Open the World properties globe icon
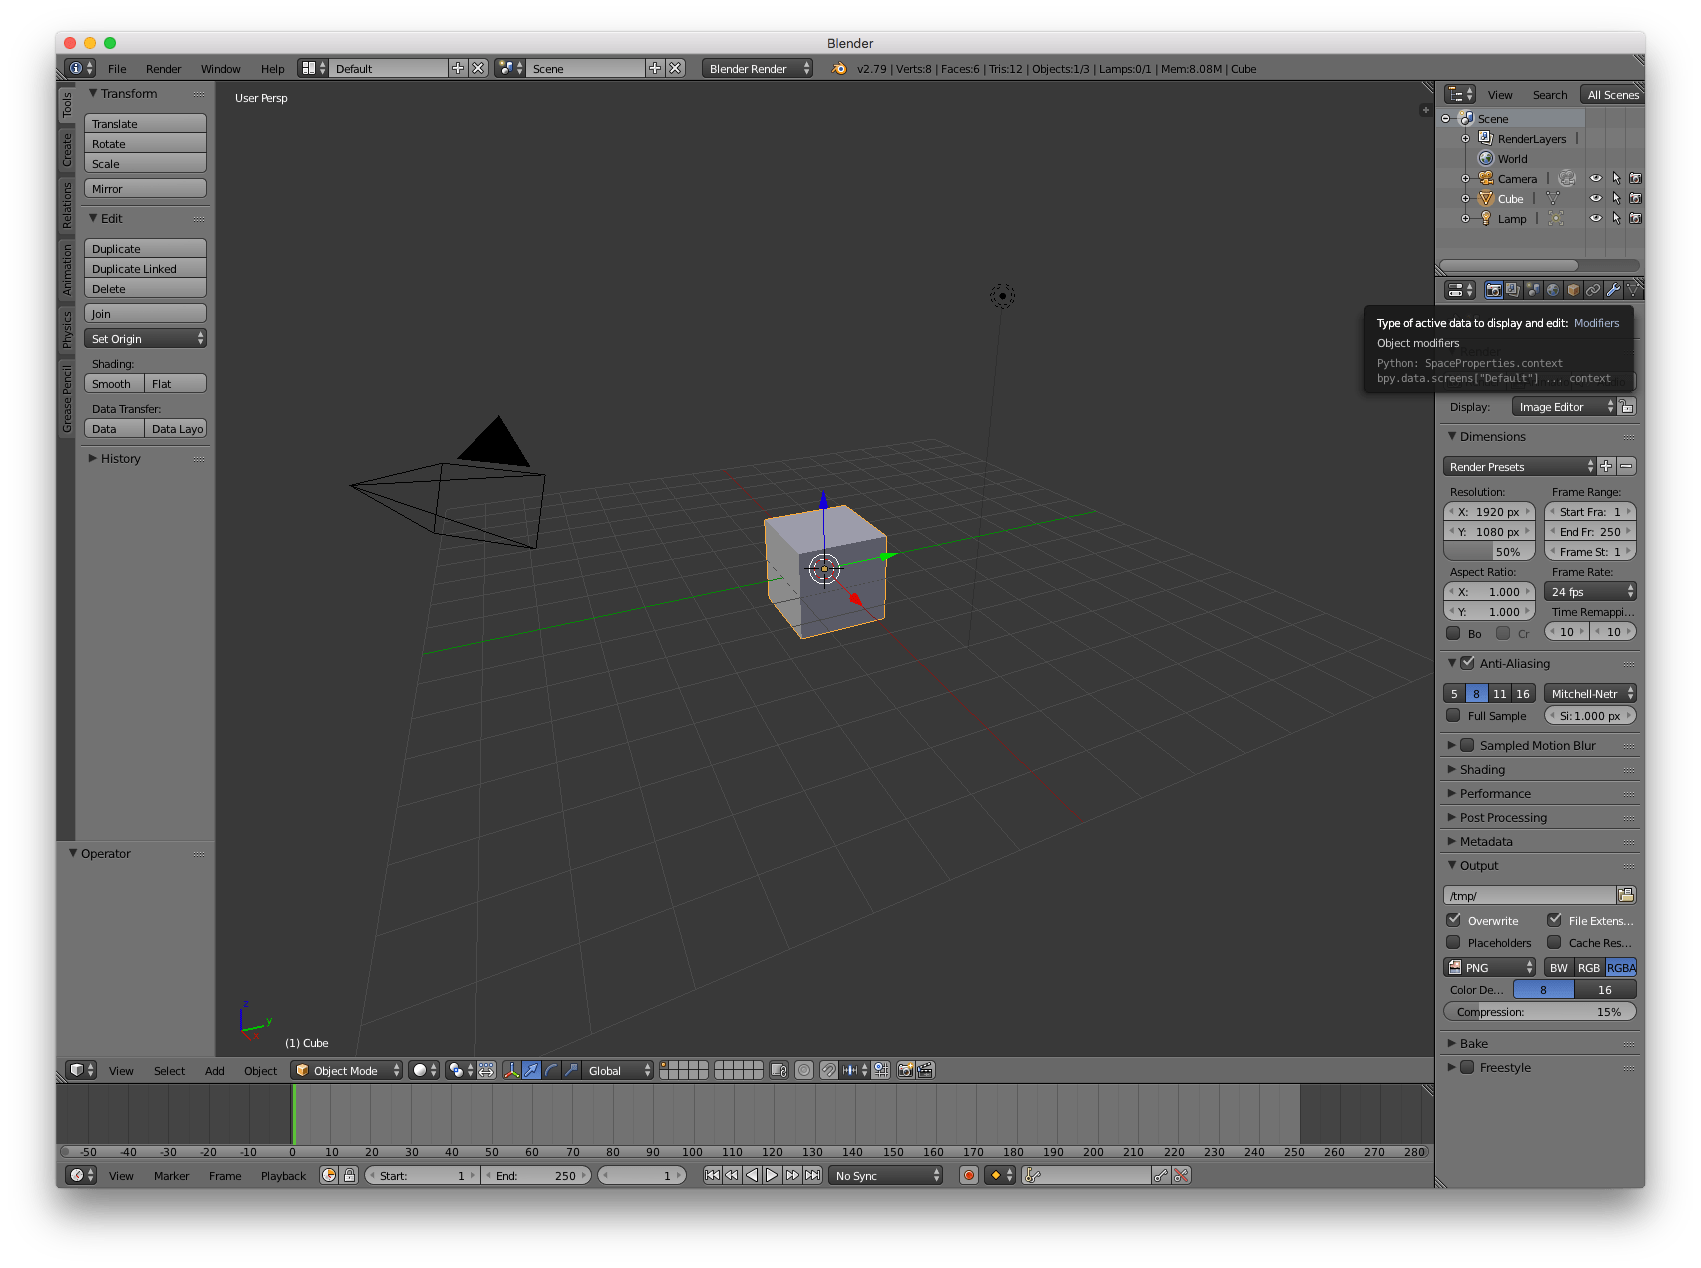The image size is (1701, 1268). 1553,290
